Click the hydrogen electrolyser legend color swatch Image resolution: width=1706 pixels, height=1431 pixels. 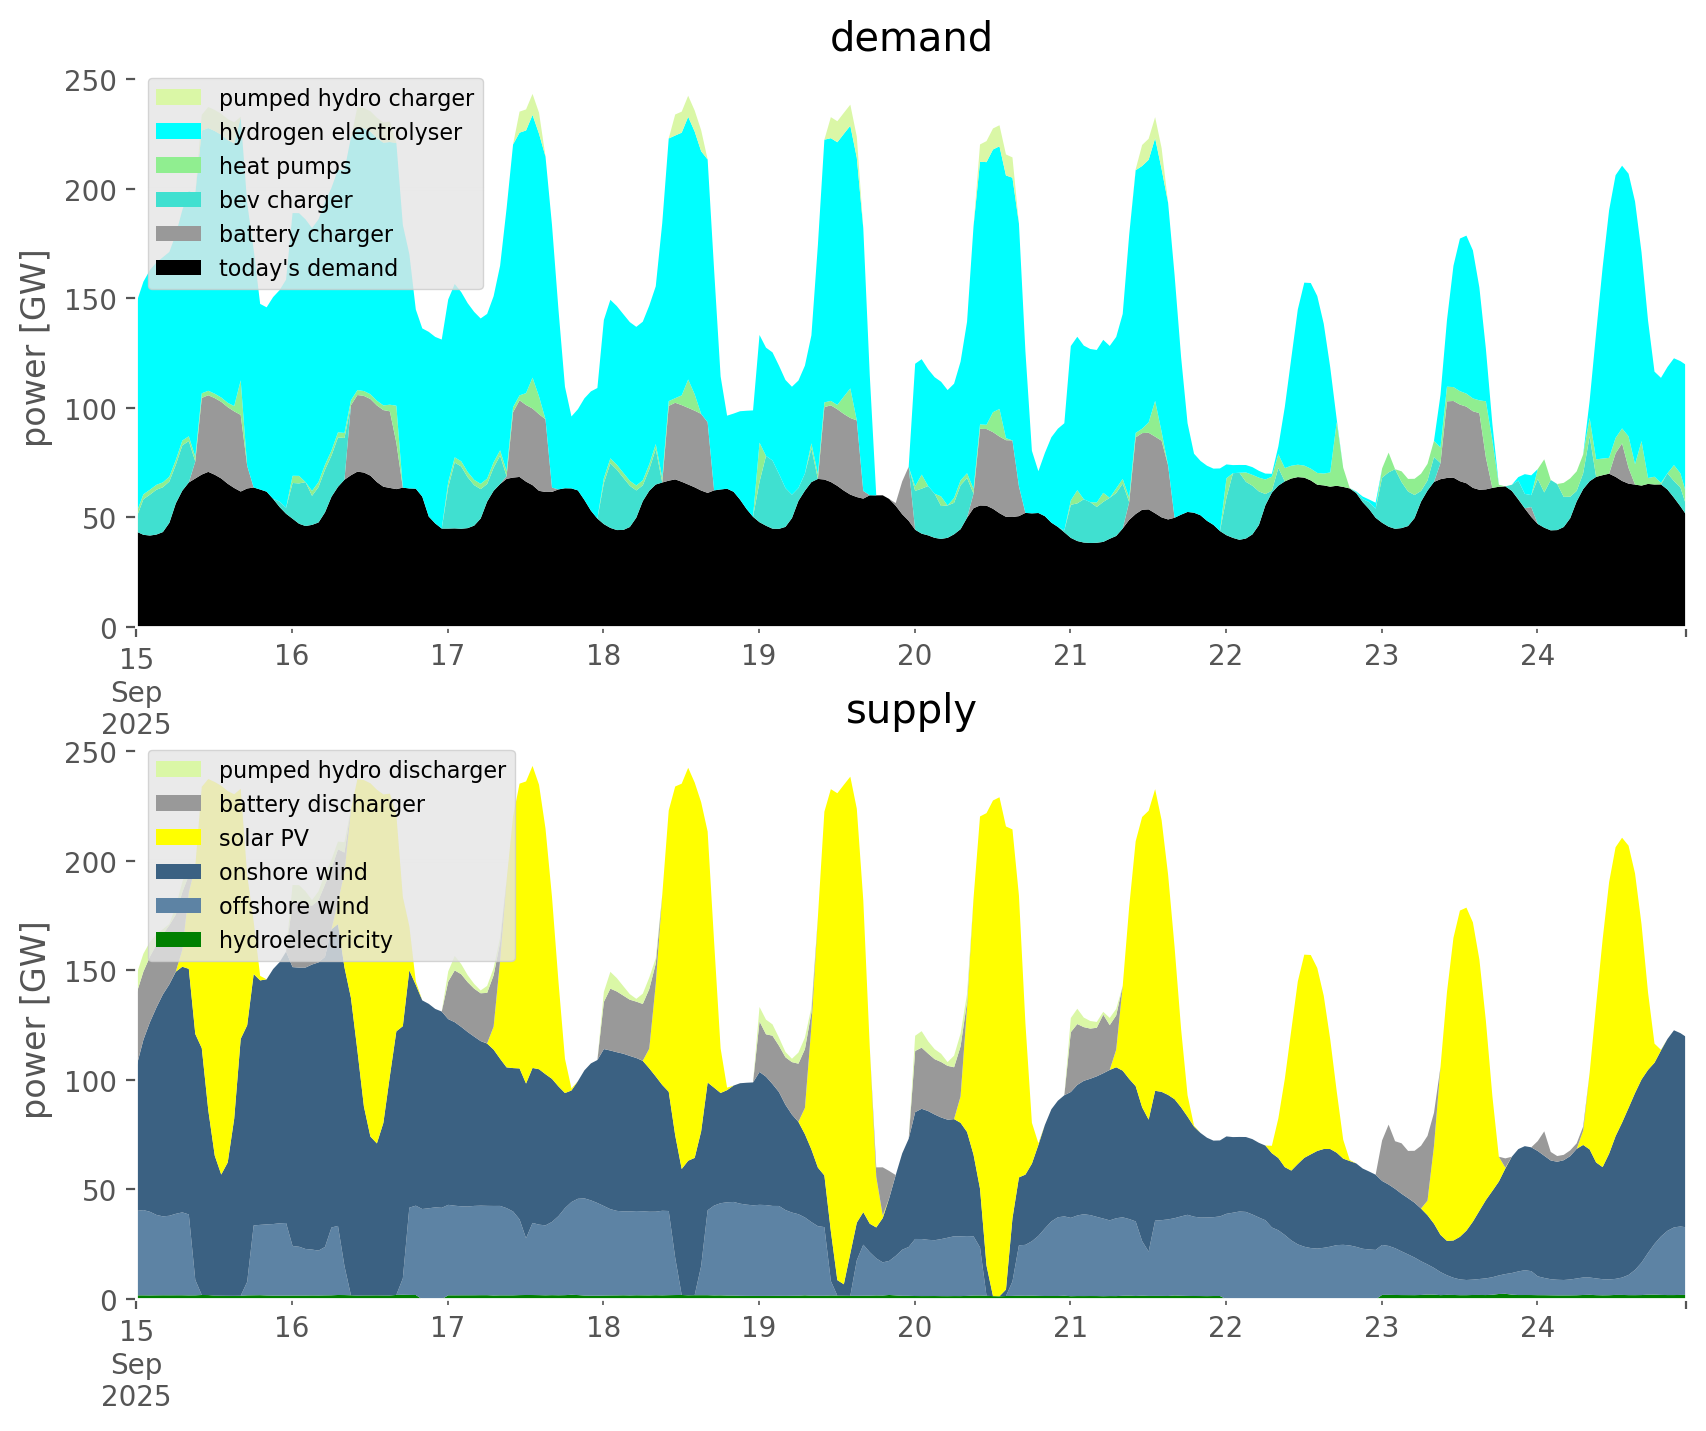pos(180,132)
